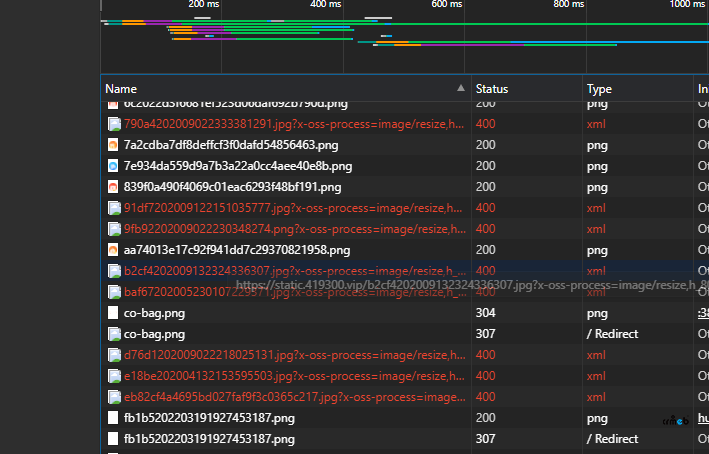
Task: Click the image icon of 91df7202009122151035777.jpg row
Action: [x=113, y=208]
